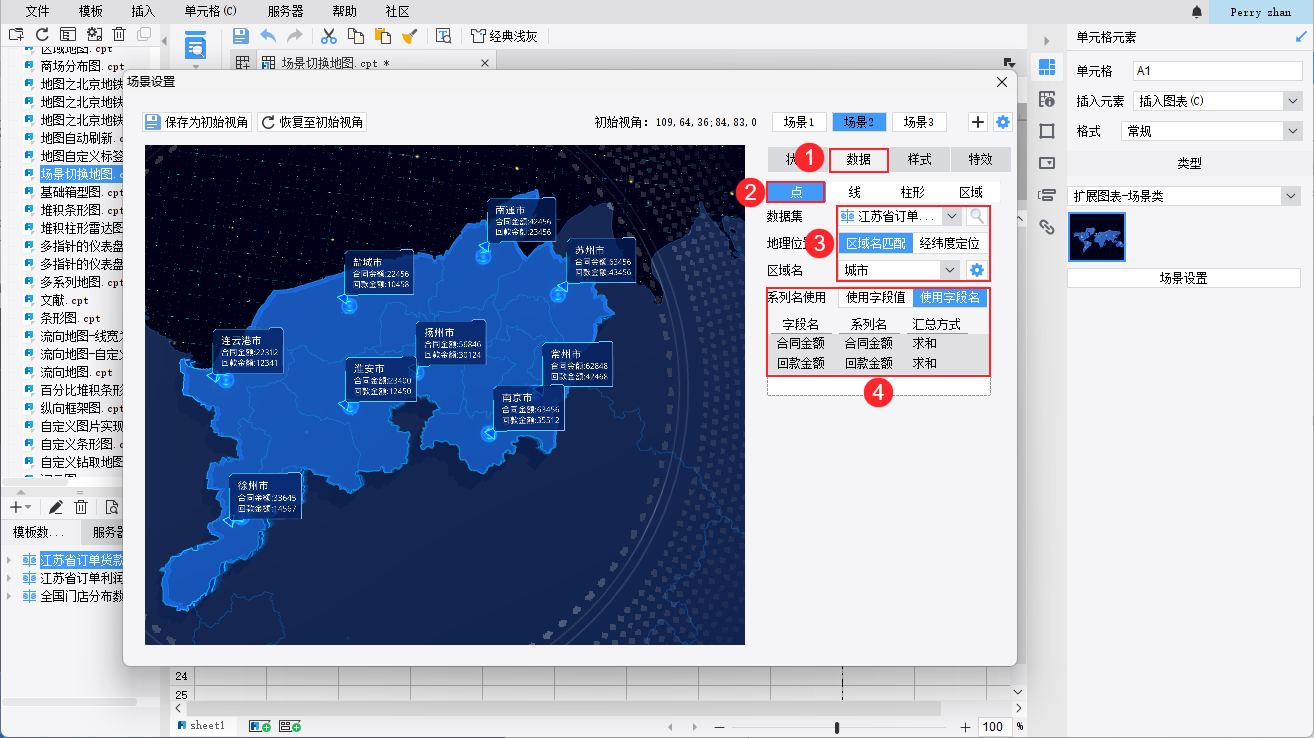Open the 区域名 城市 dropdown
Screen dimensions: 1314x738
950,270
